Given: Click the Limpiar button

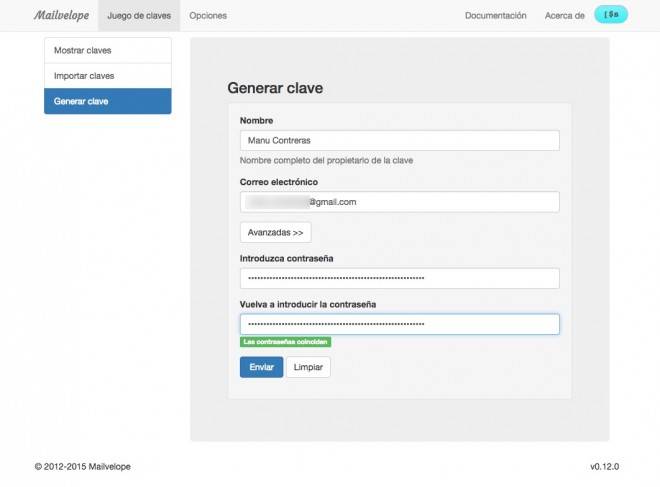Looking at the screenshot, I should 308,367.
